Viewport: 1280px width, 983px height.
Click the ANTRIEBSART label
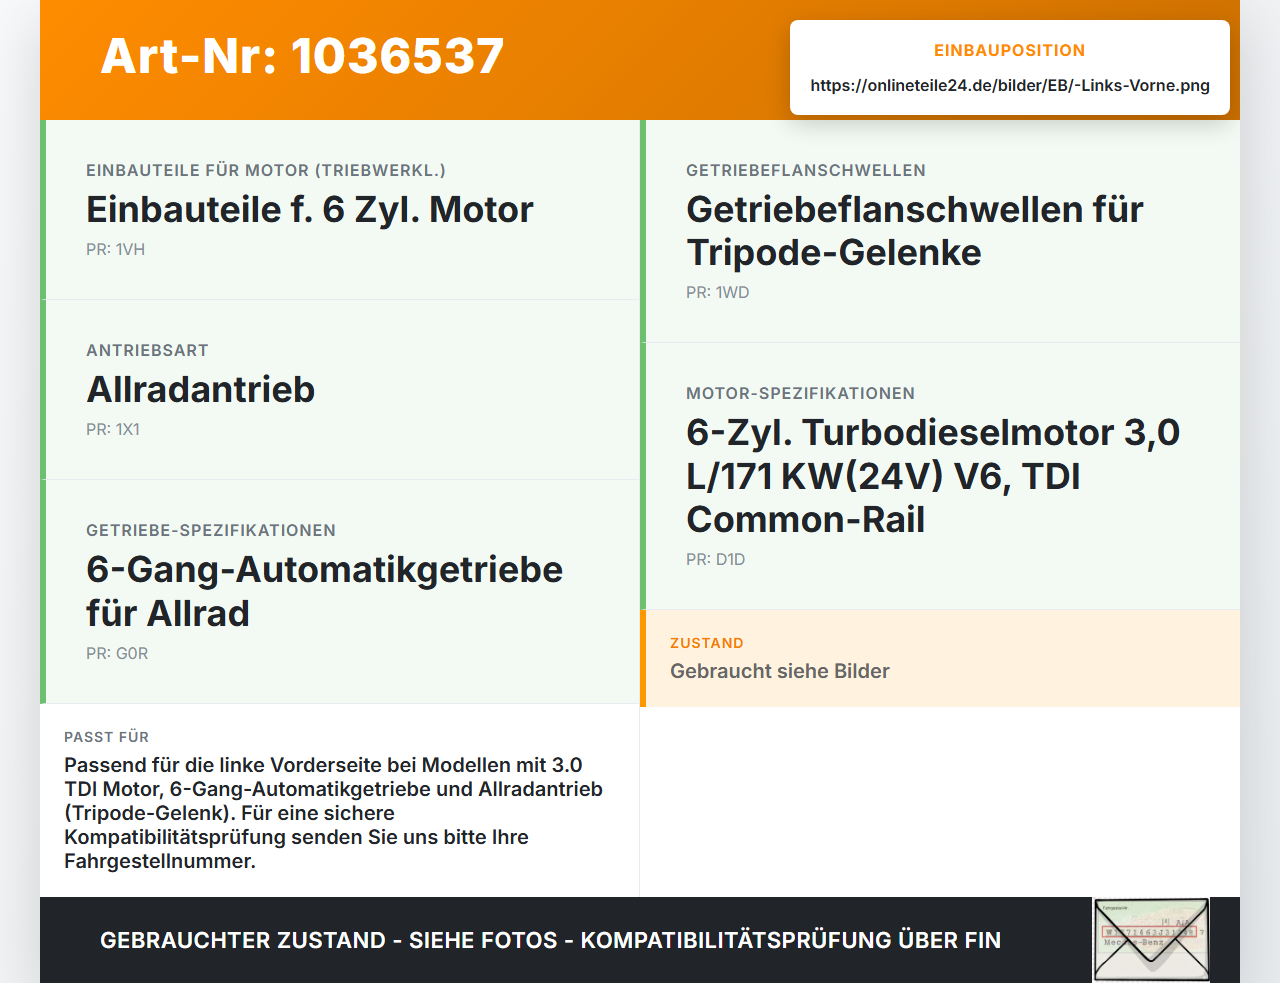148,350
